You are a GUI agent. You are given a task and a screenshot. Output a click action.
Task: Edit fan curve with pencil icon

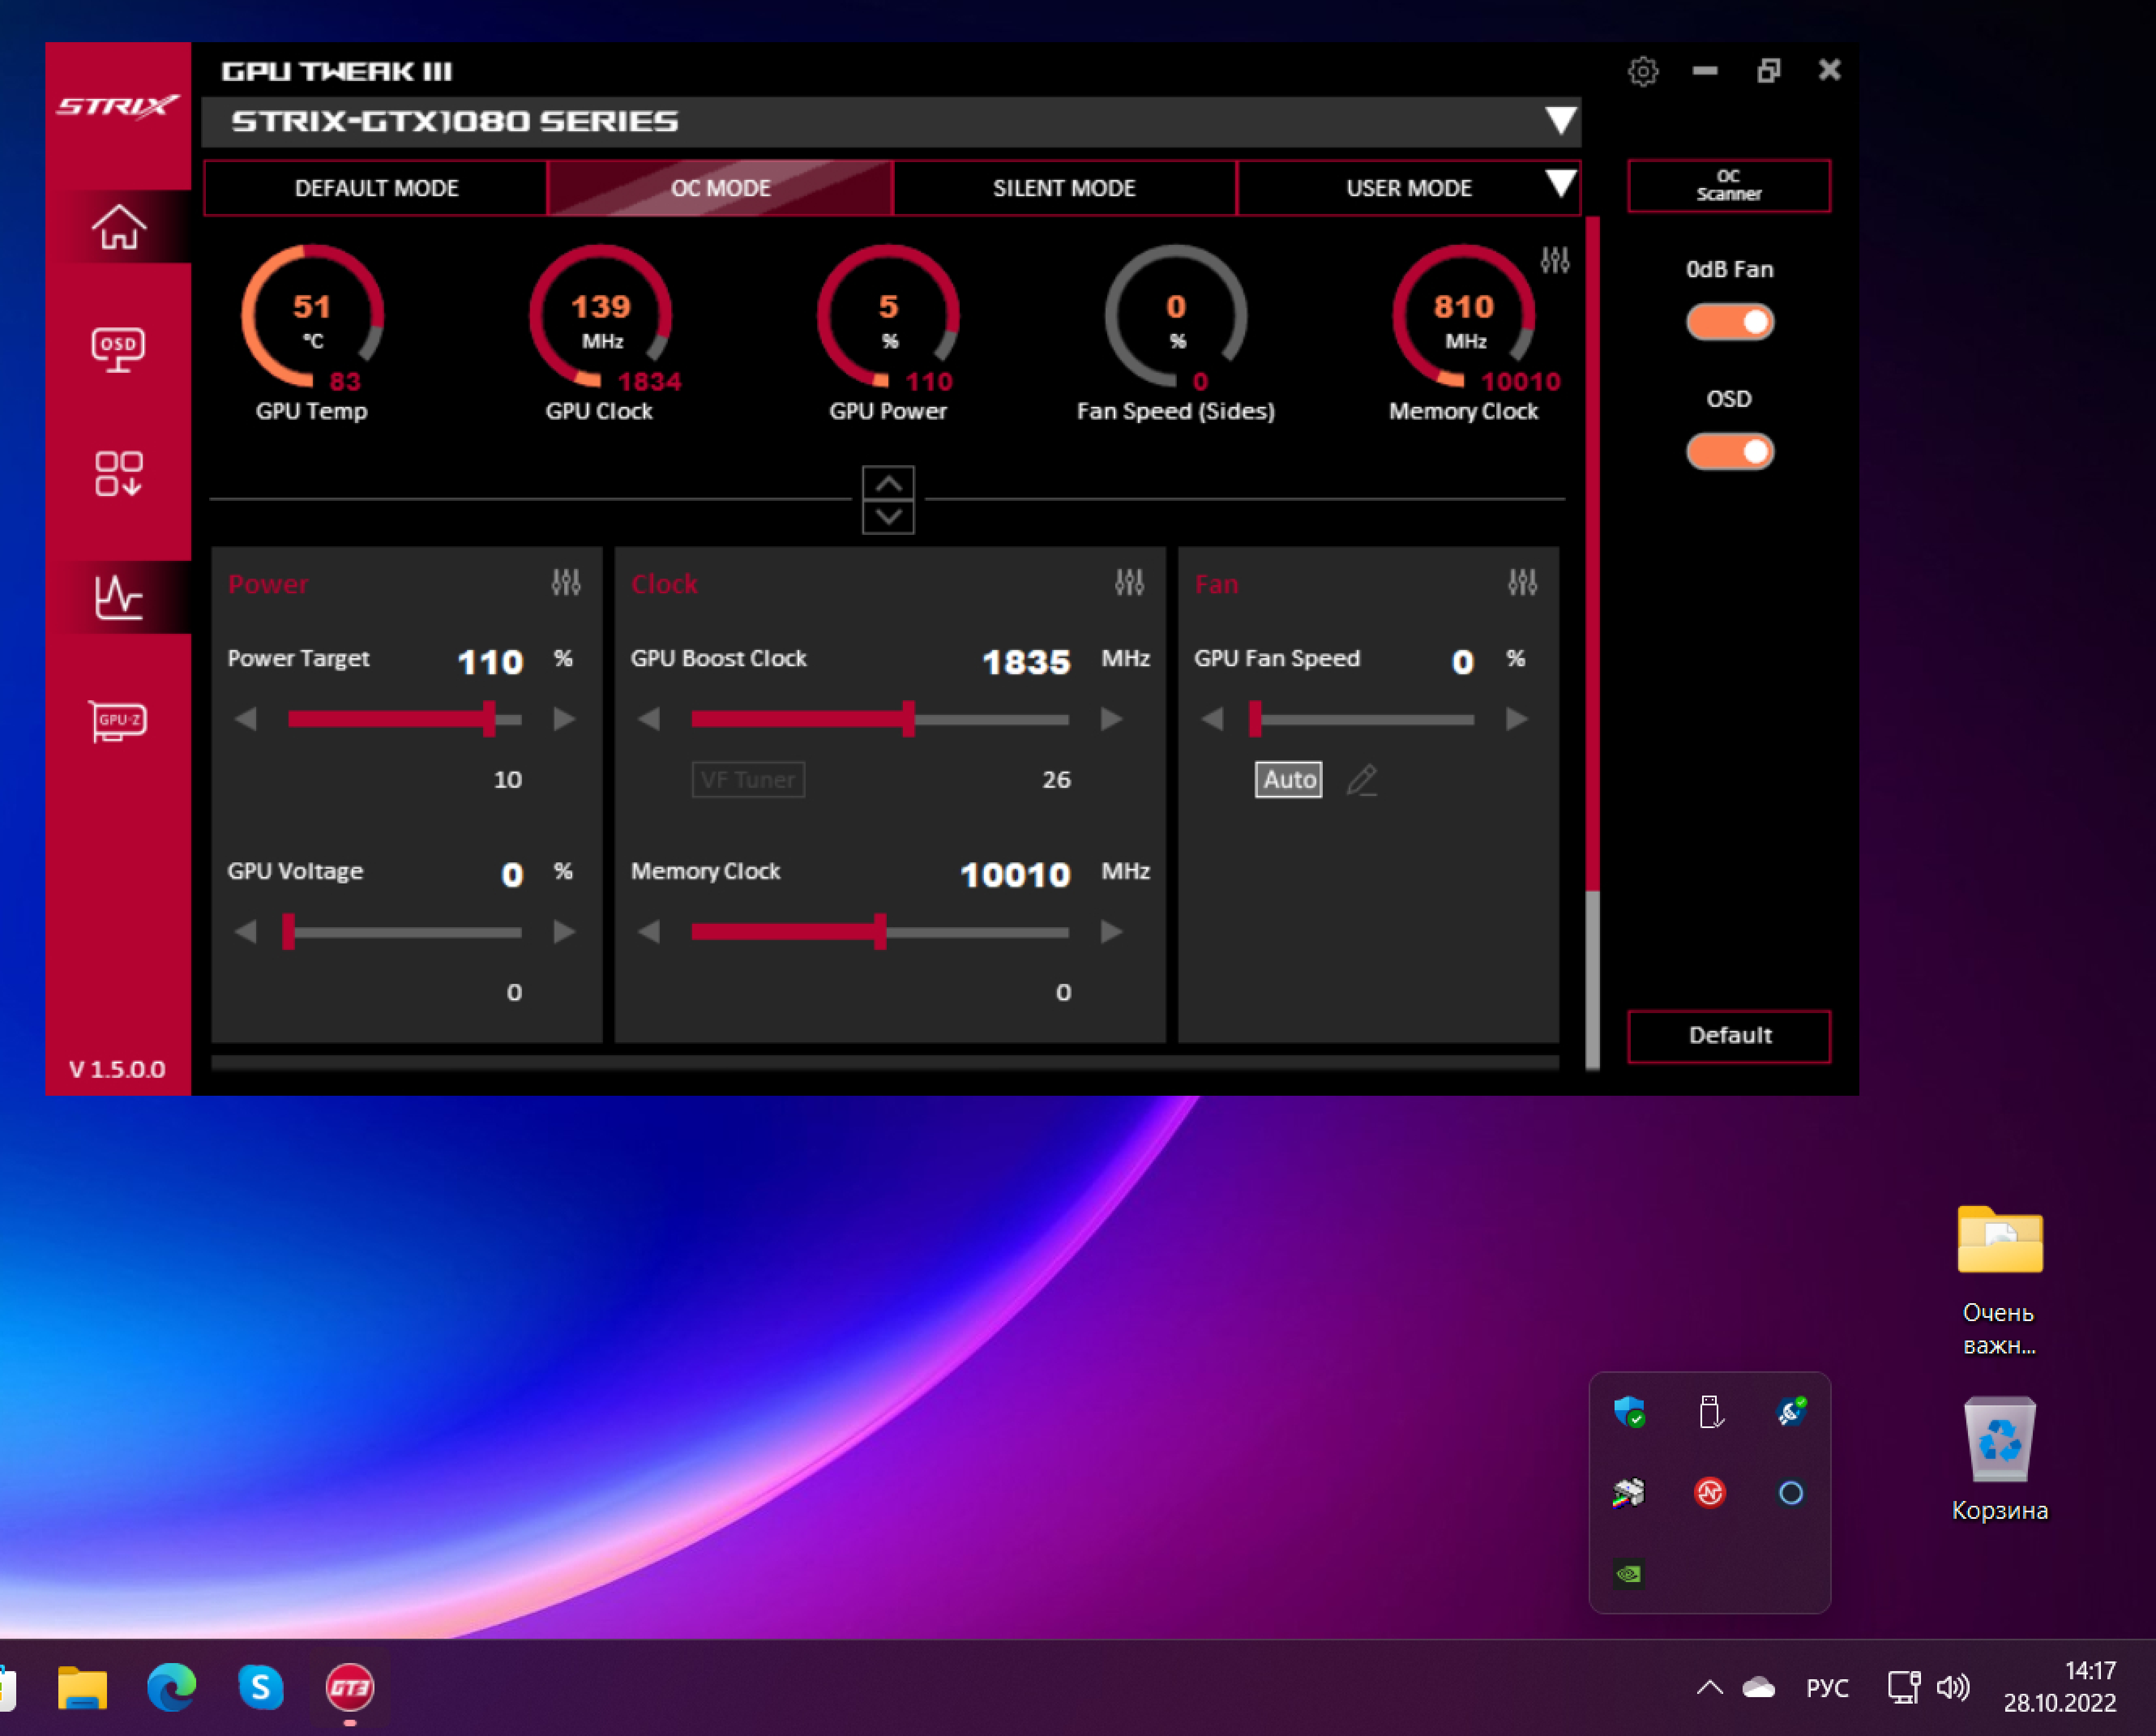click(x=1362, y=780)
